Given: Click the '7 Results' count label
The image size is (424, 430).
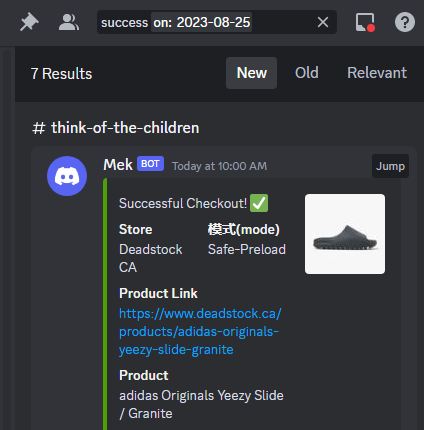Looking at the screenshot, I should click(x=61, y=74).
